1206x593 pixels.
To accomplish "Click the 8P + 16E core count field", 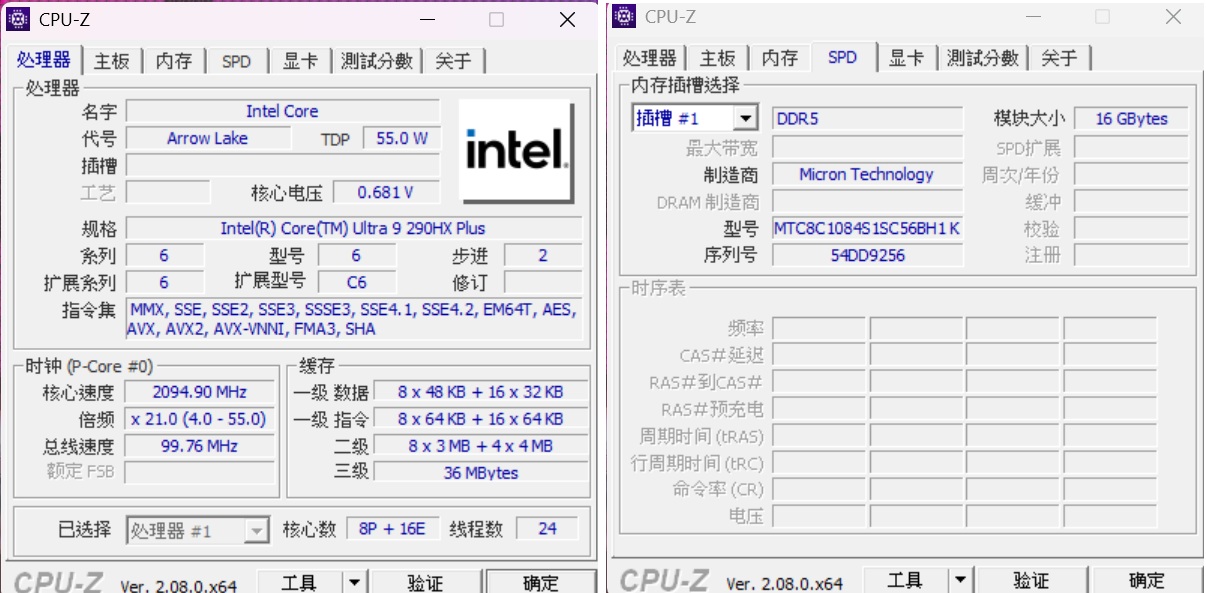I will click(392, 529).
